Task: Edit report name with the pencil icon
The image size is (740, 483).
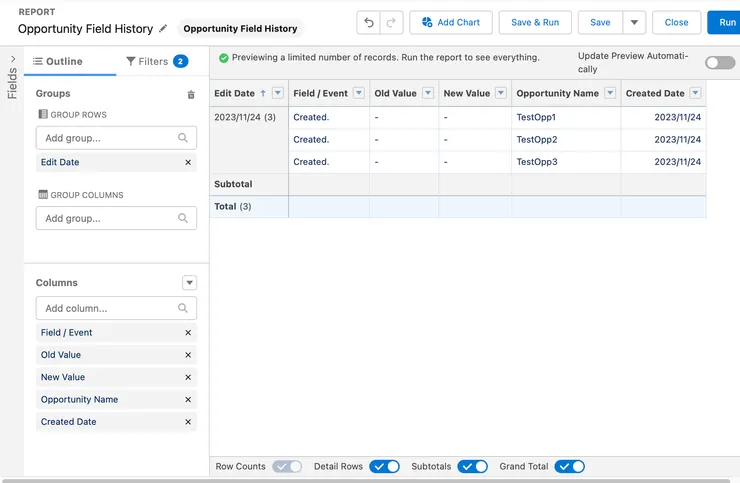Action: pyautogui.click(x=163, y=29)
